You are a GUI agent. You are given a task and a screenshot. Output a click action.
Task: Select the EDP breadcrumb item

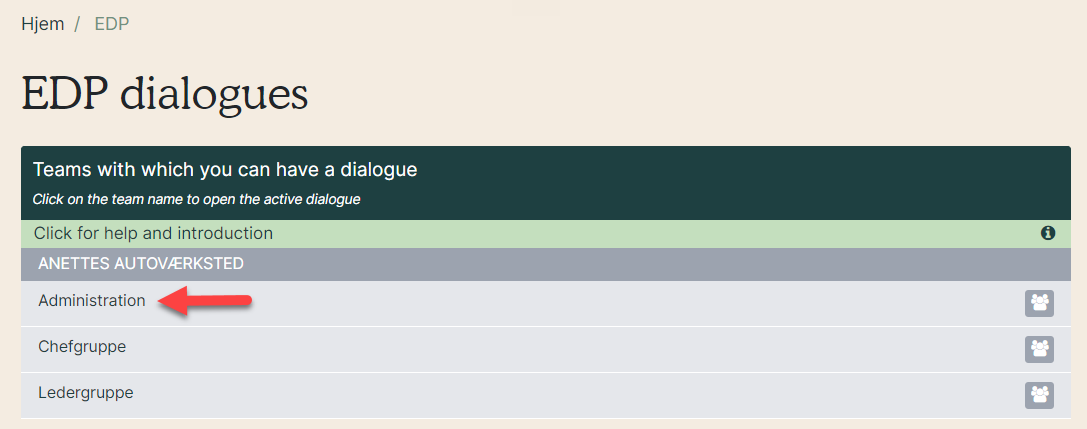(112, 24)
